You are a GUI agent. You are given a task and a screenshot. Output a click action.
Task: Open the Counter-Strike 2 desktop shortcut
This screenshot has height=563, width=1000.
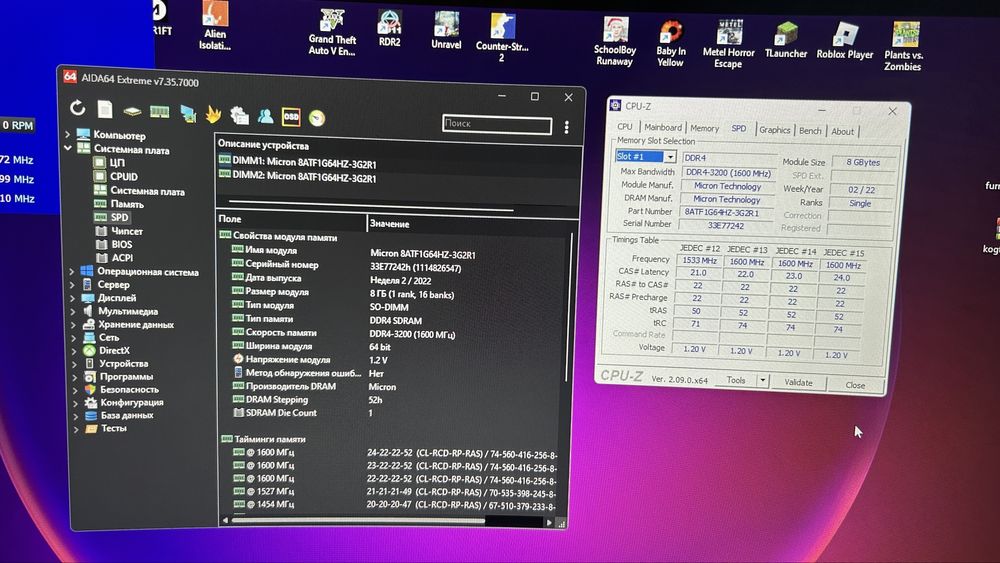(502, 38)
